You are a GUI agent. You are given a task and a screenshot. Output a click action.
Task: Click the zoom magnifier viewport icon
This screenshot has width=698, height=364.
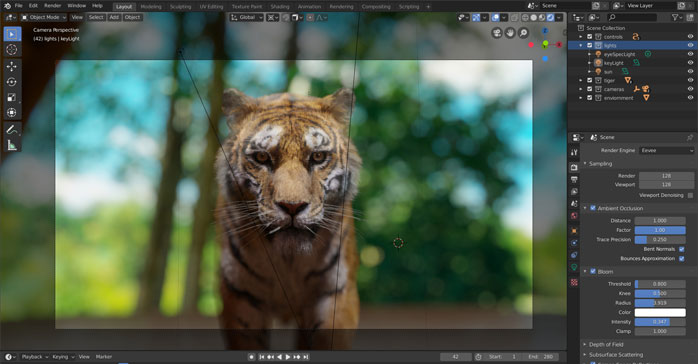(x=524, y=32)
